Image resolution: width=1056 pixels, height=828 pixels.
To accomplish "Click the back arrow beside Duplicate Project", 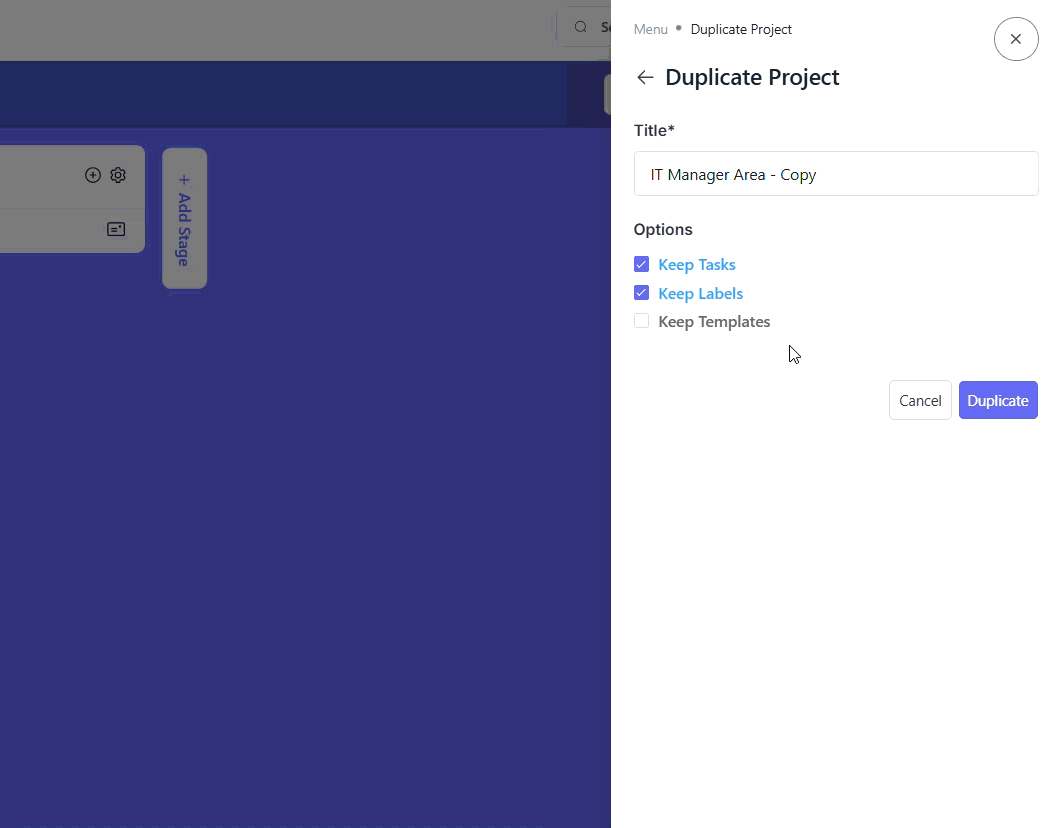I will point(645,78).
